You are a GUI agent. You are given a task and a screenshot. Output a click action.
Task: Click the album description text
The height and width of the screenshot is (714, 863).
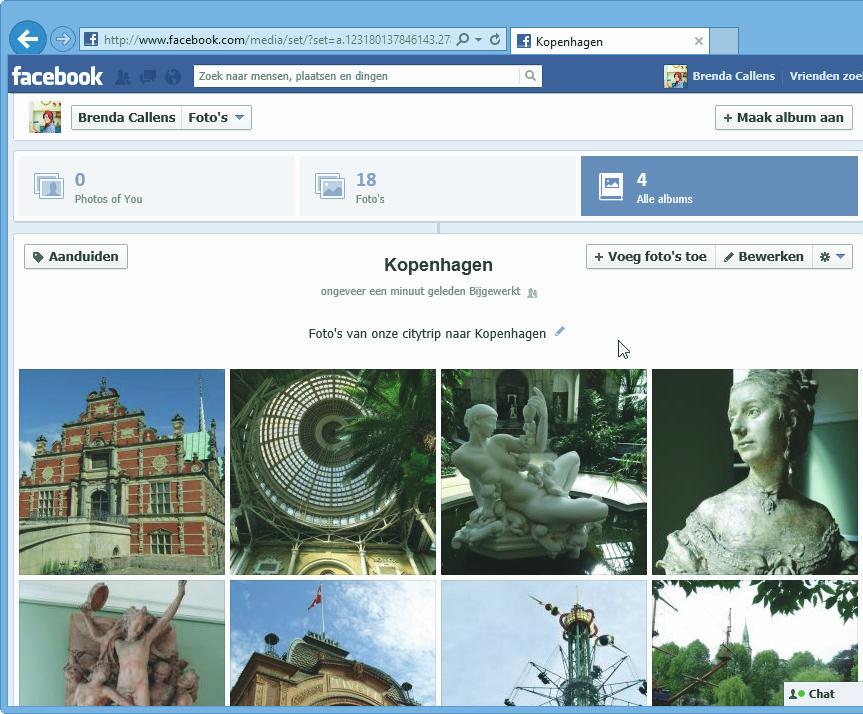(427, 334)
